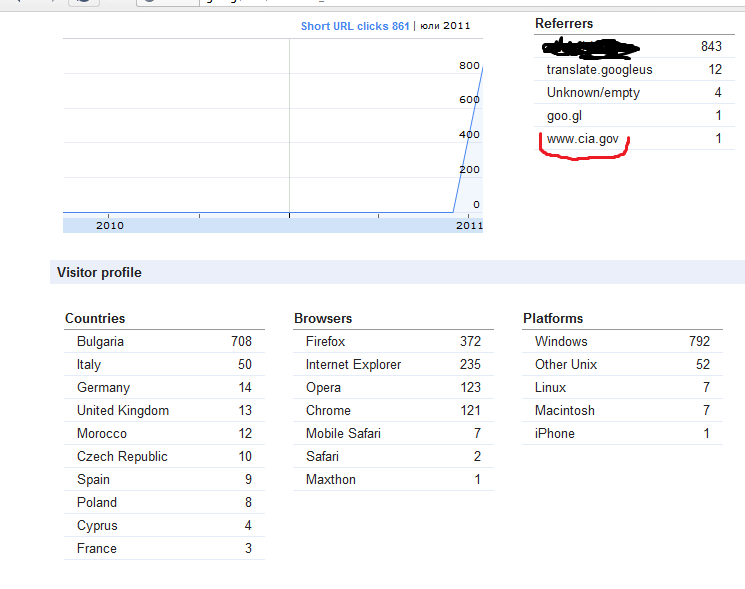
Task: Click the iPhone platform row
Action: click(555, 434)
